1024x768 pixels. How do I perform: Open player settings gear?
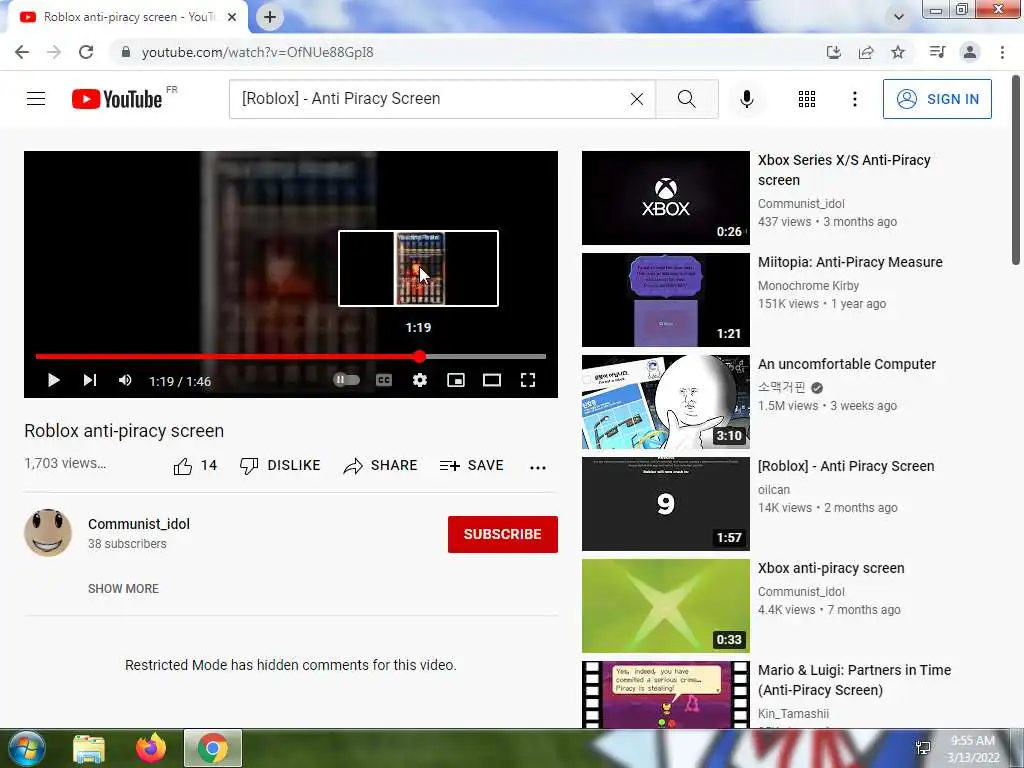point(420,380)
